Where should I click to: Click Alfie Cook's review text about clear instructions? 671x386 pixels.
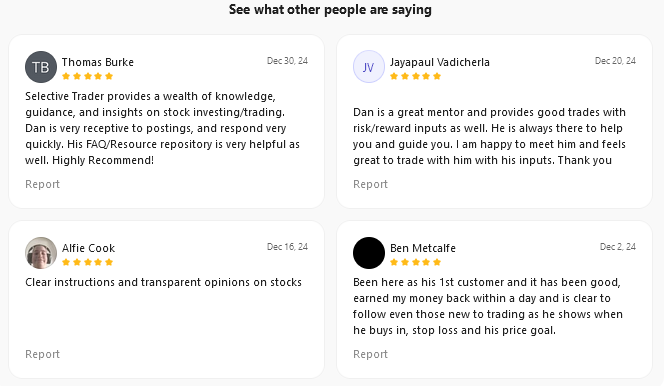click(163, 282)
